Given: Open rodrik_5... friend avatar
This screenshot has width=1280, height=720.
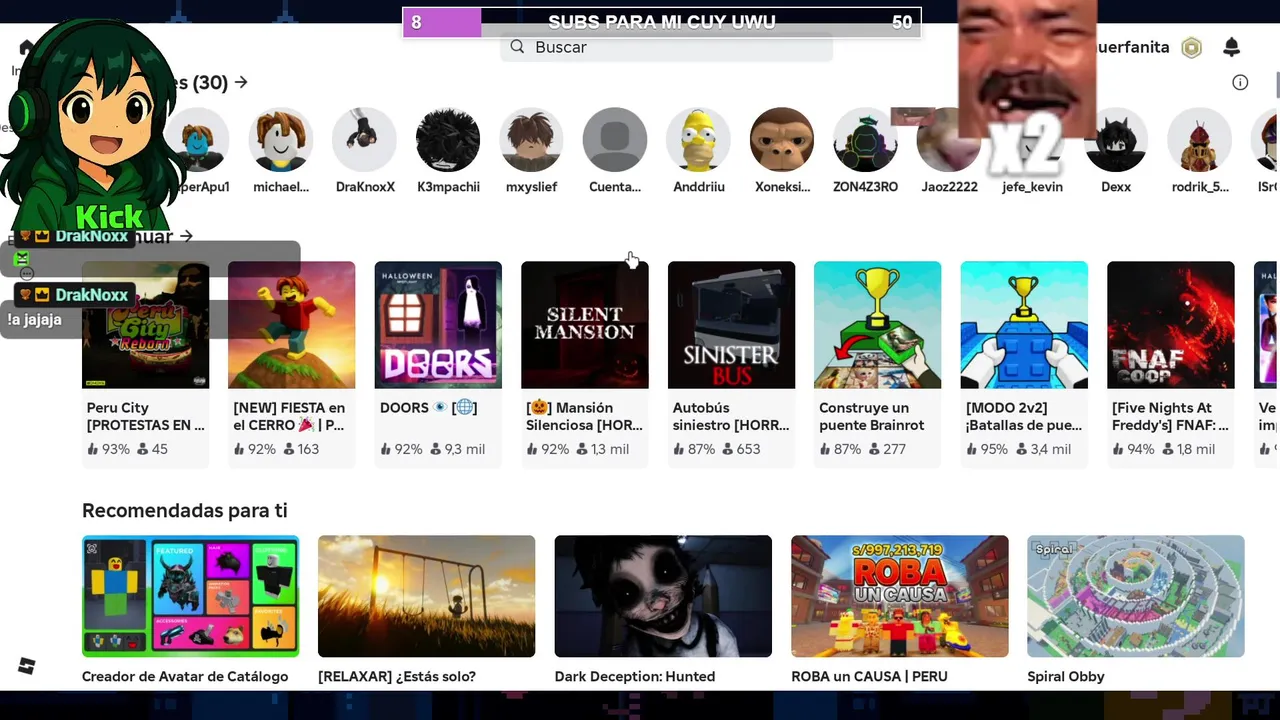Looking at the screenshot, I should [1199, 140].
